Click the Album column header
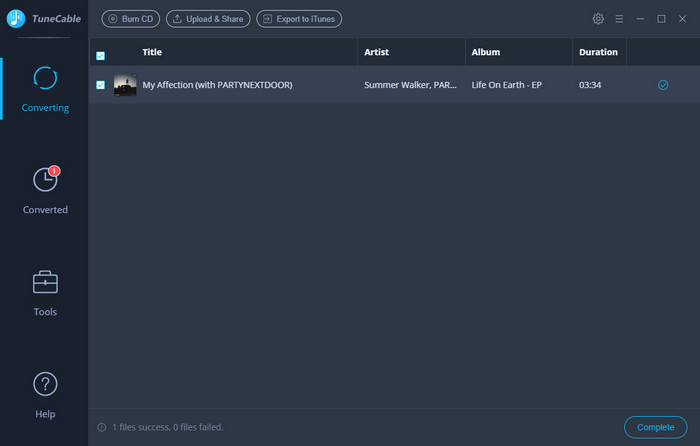This screenshot has height=446, width=700. click(486, 52)
